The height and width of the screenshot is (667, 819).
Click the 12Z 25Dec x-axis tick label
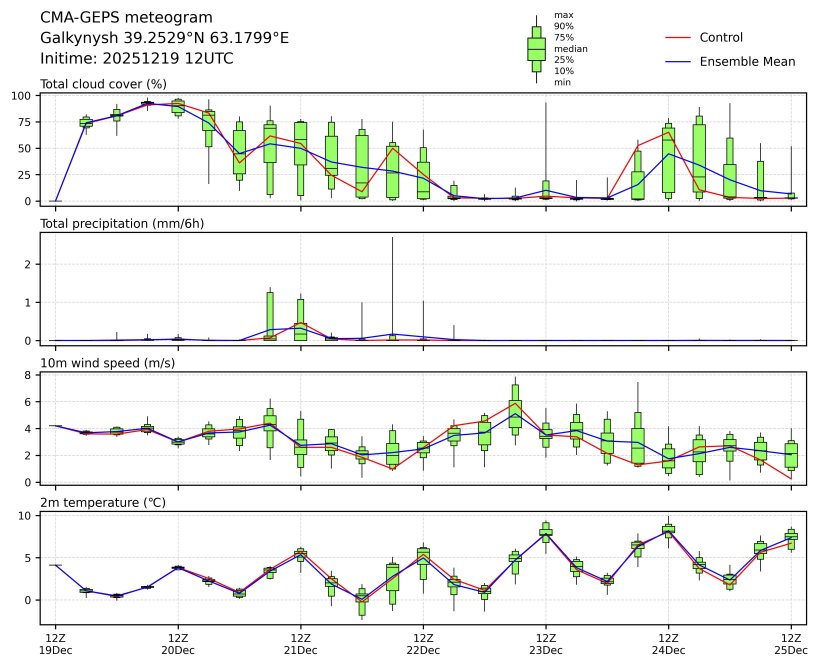[x=791, y=643]
